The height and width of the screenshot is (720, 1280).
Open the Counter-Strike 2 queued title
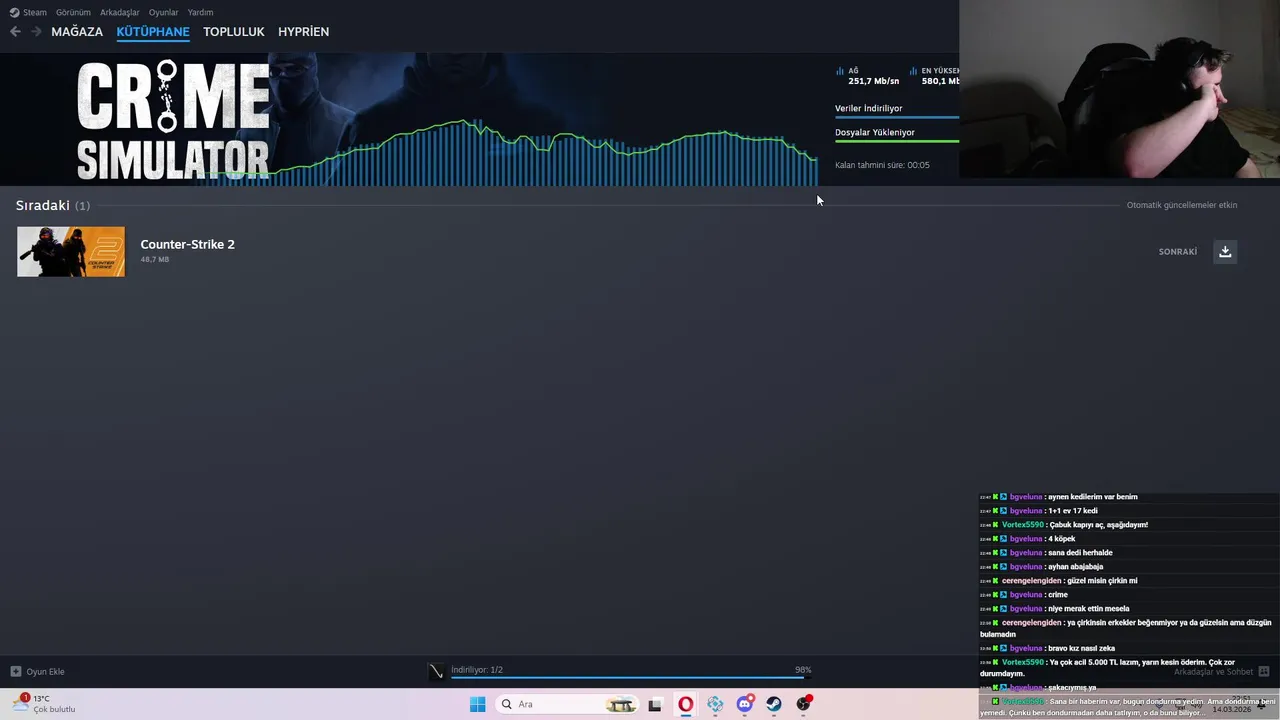coord(187,244)
